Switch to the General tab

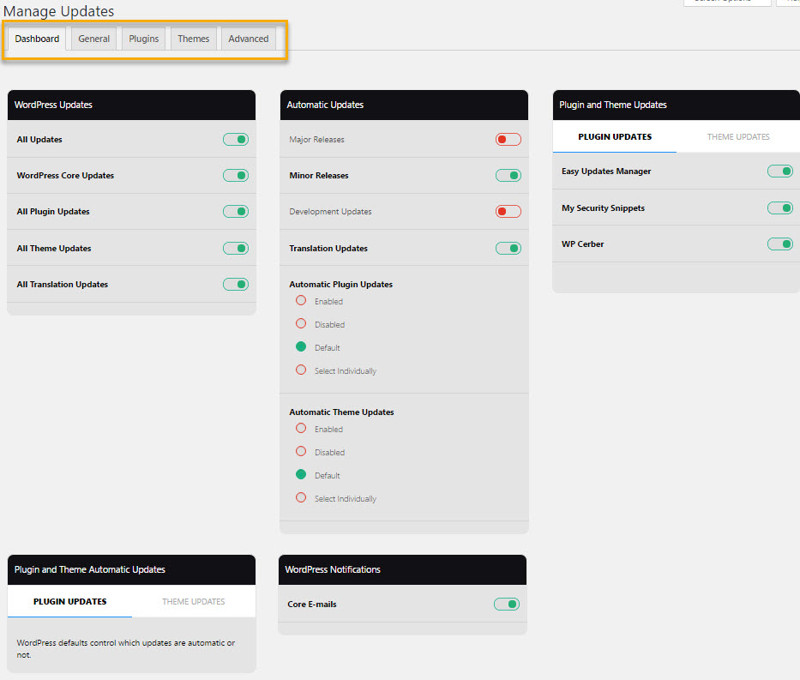coord(93,38)
